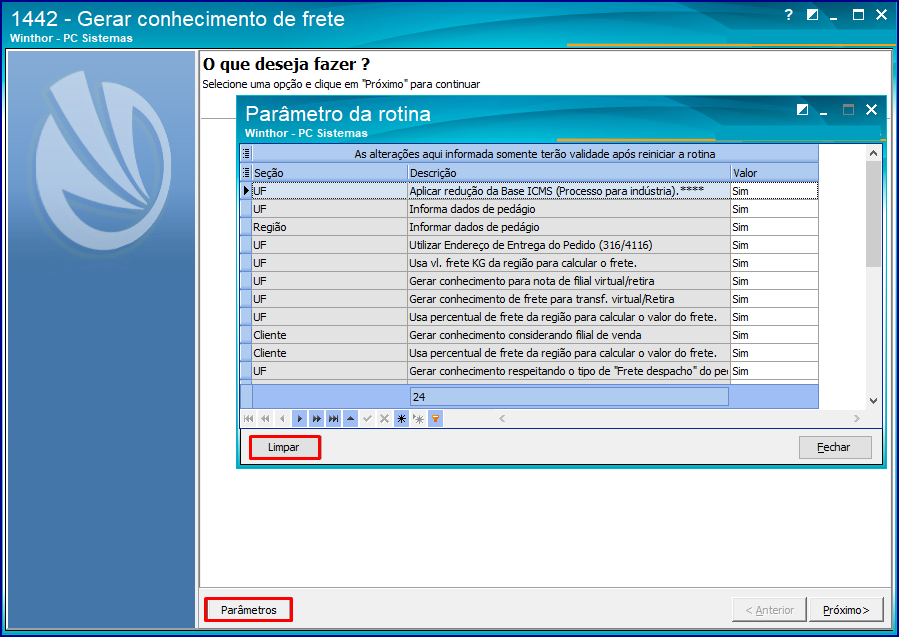Open grid options icon left of Seção header

tap(246, 173)
